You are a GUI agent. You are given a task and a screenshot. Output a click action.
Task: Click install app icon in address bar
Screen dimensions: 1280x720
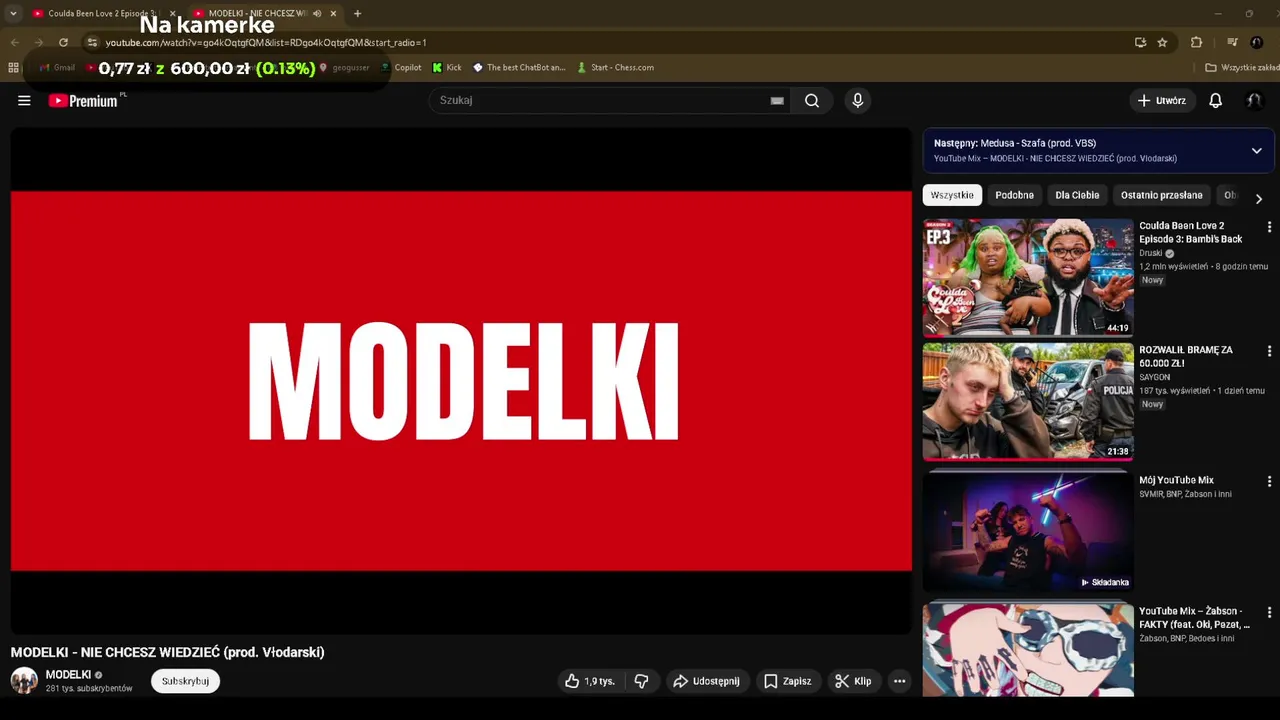tap(1140, 42)
